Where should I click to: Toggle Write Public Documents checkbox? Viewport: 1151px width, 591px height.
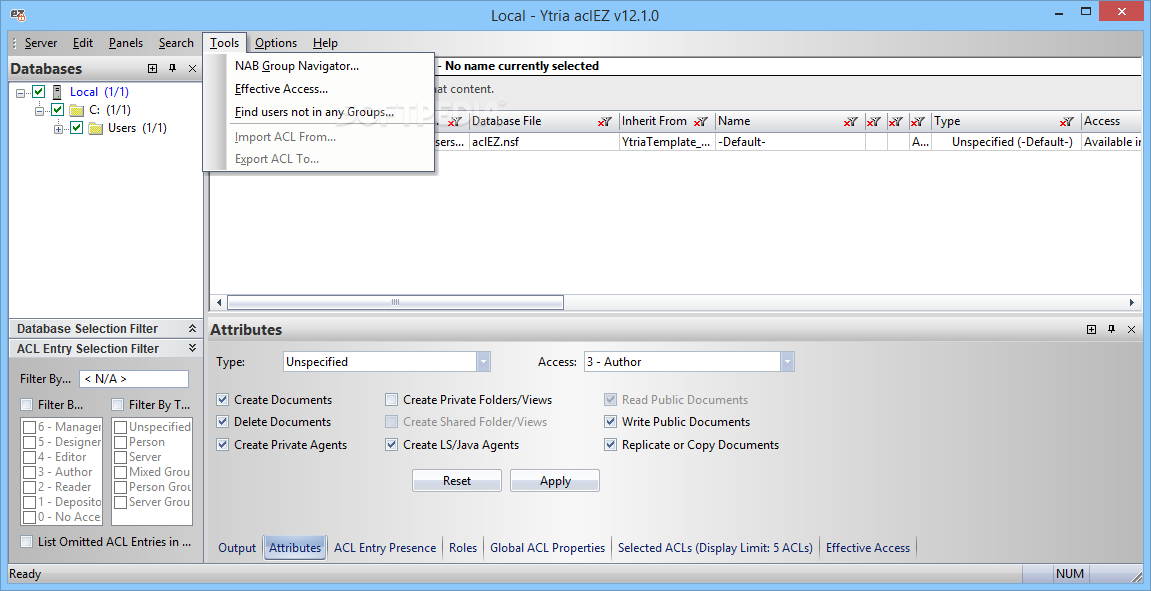(x=610, y=422)
